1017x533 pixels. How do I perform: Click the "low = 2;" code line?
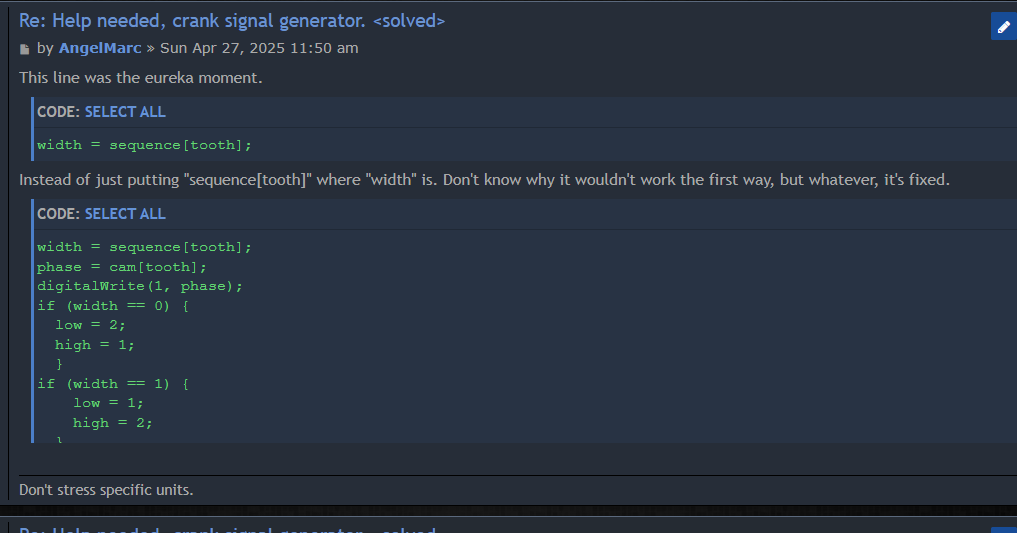pyautogui.click(x=91, y=325)
